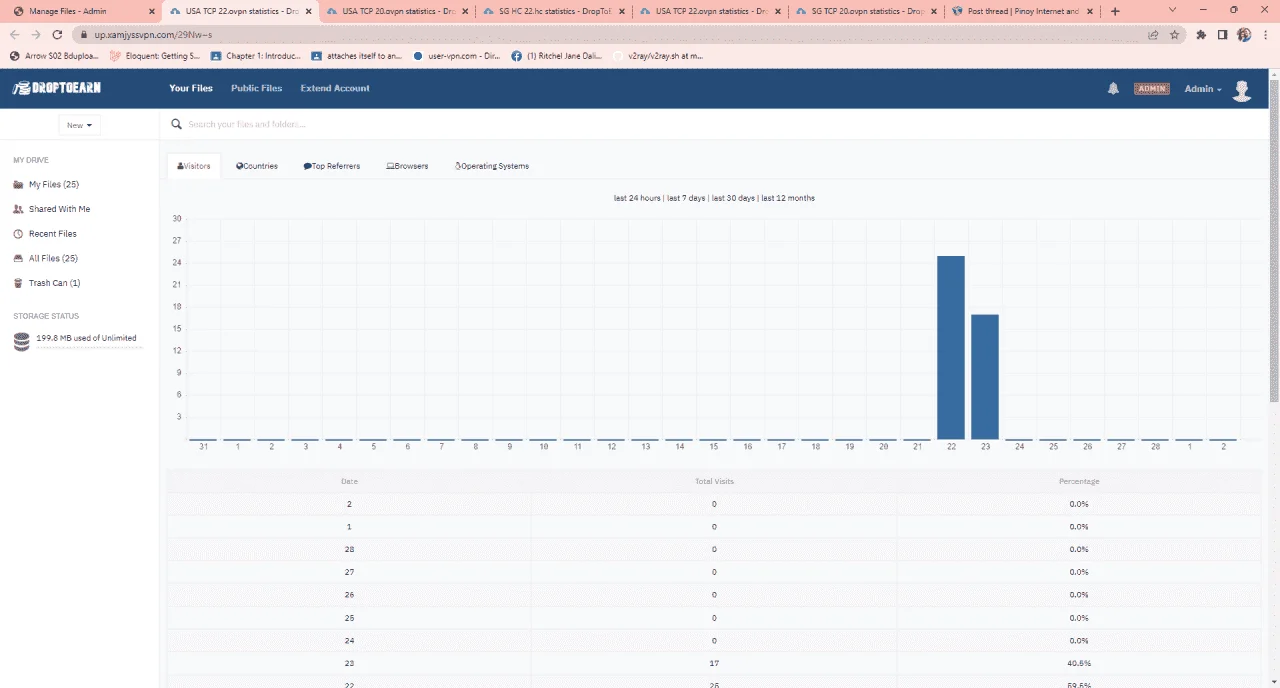Show statistics for last 7 days
Viewport: 1280px width, 688px height.
(x=686, y=198)
